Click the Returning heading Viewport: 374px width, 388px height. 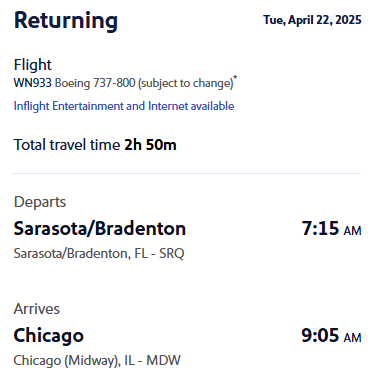66,21
